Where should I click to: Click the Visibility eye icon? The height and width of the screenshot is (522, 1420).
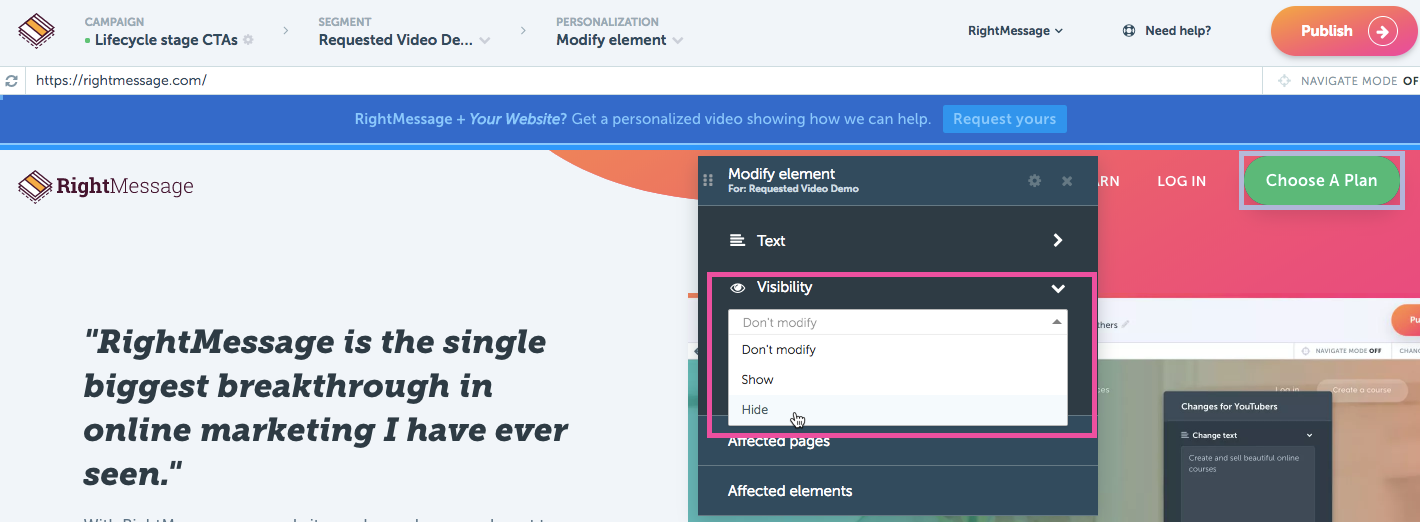pyautogui.click(x=738, y=288)
